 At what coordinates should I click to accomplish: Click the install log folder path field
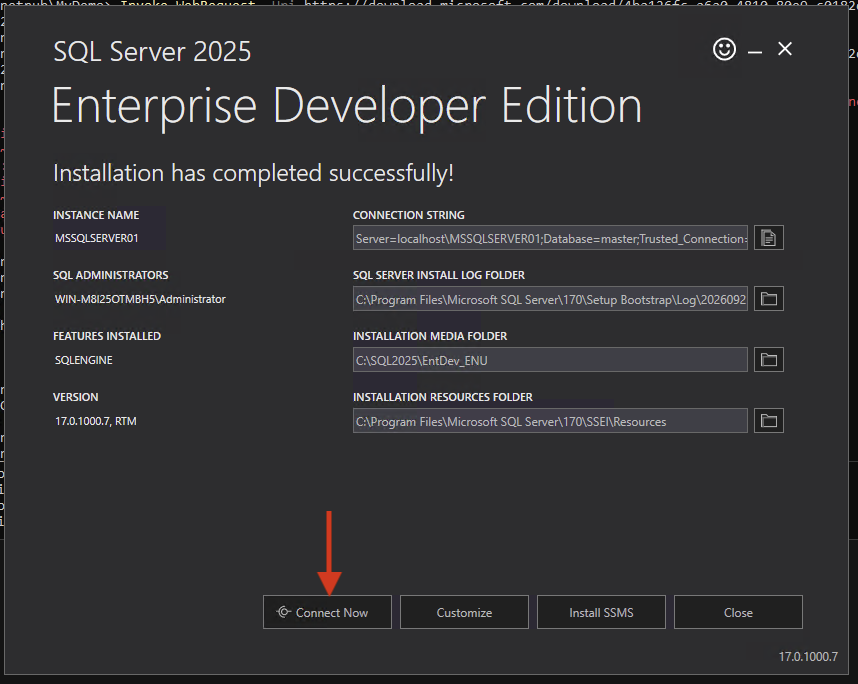tap(550, 299)
